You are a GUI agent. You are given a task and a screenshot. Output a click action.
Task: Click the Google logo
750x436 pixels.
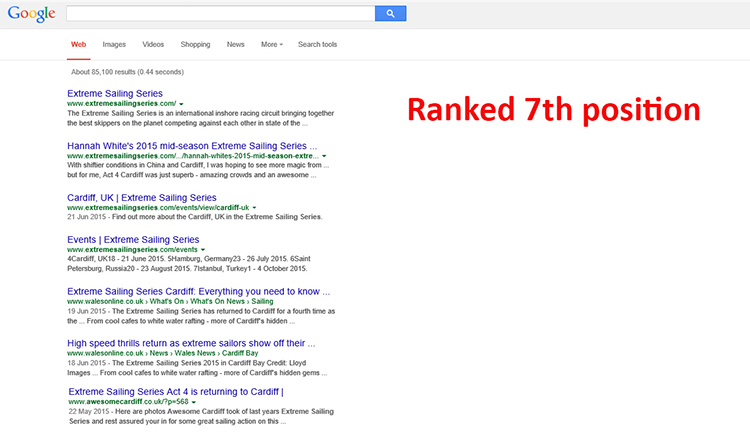(x=32, y=13)
